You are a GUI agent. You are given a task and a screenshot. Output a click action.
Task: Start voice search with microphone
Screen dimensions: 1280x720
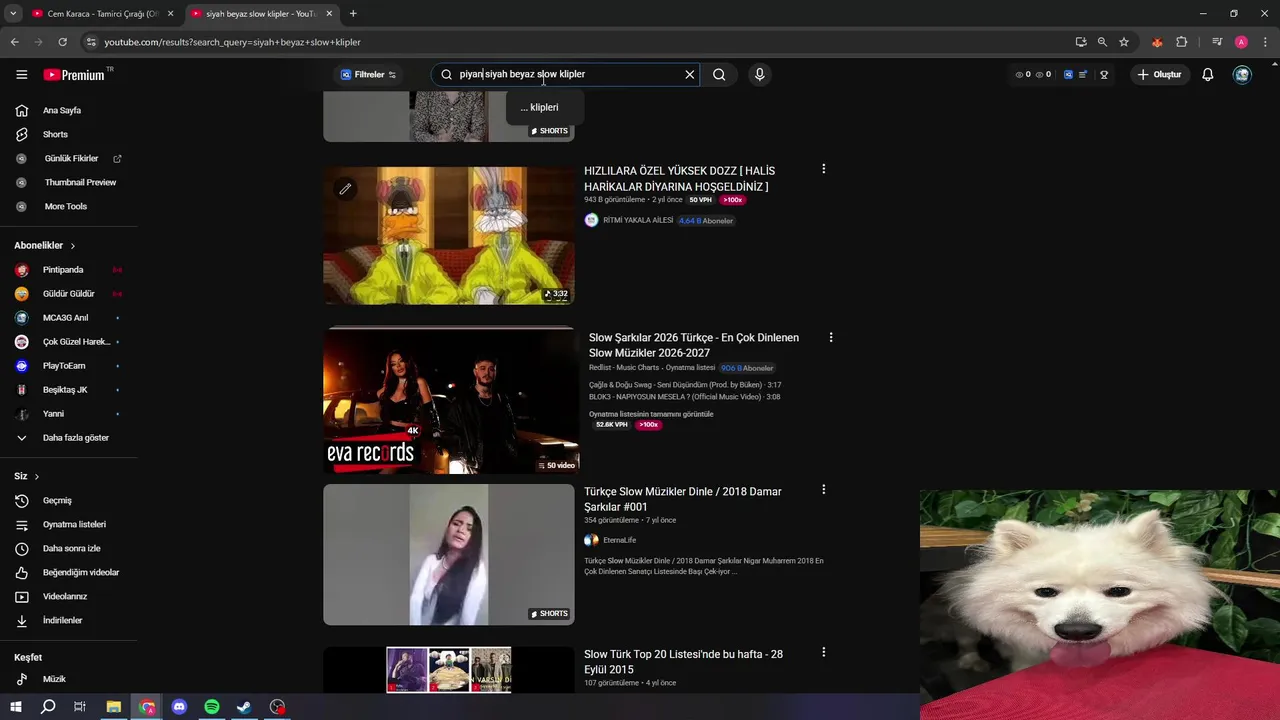[760, 74]
